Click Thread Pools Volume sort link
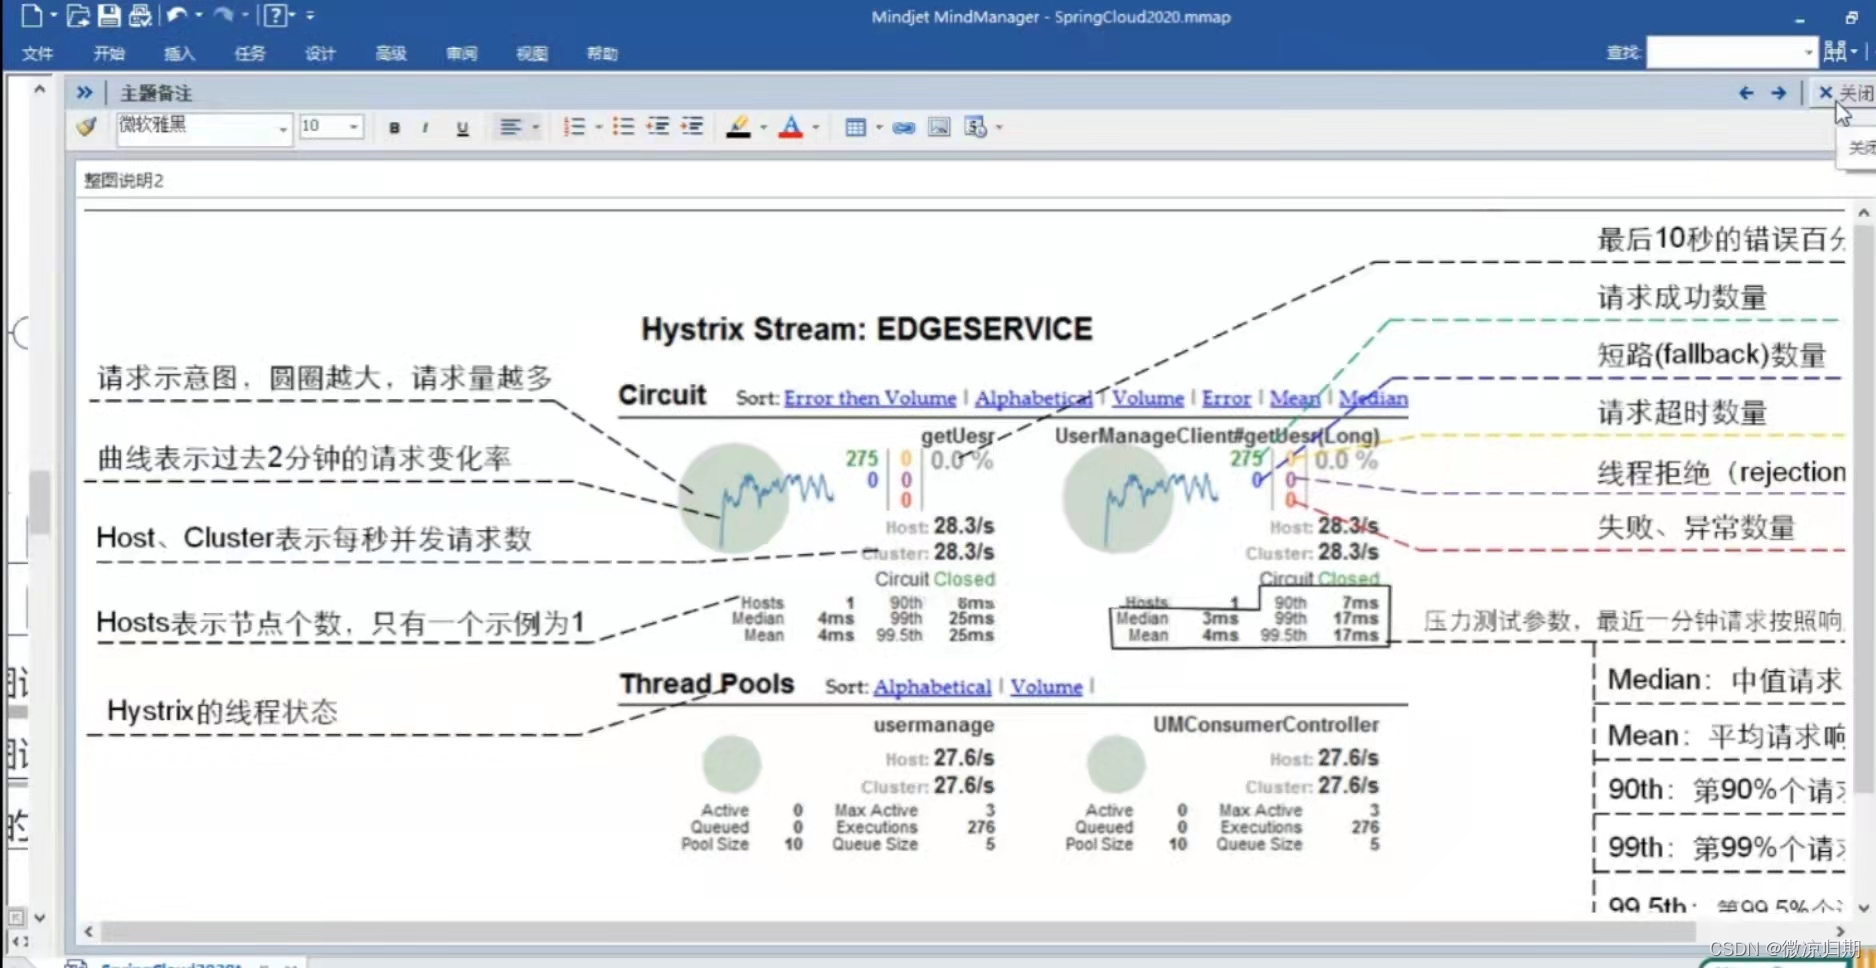This screenshot has width=1876, height=968. (x=1046, y=687)
